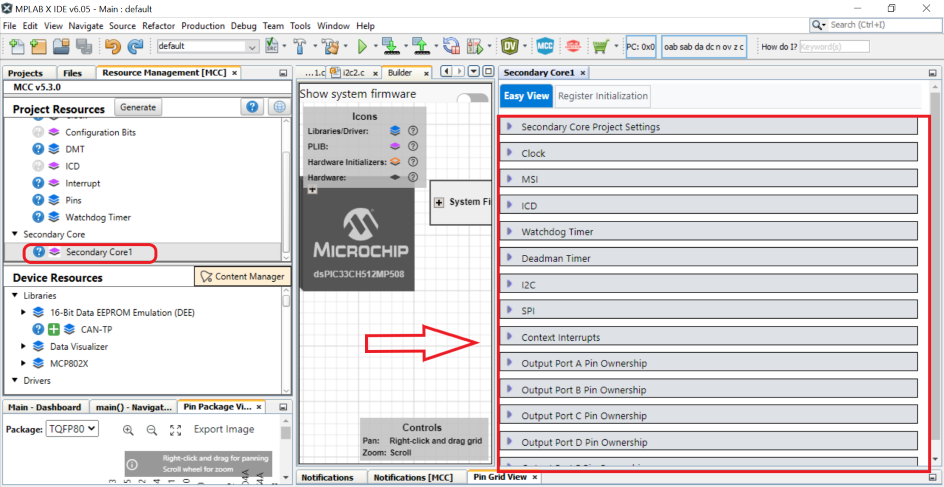Open the Tools menu

(300, 26)
